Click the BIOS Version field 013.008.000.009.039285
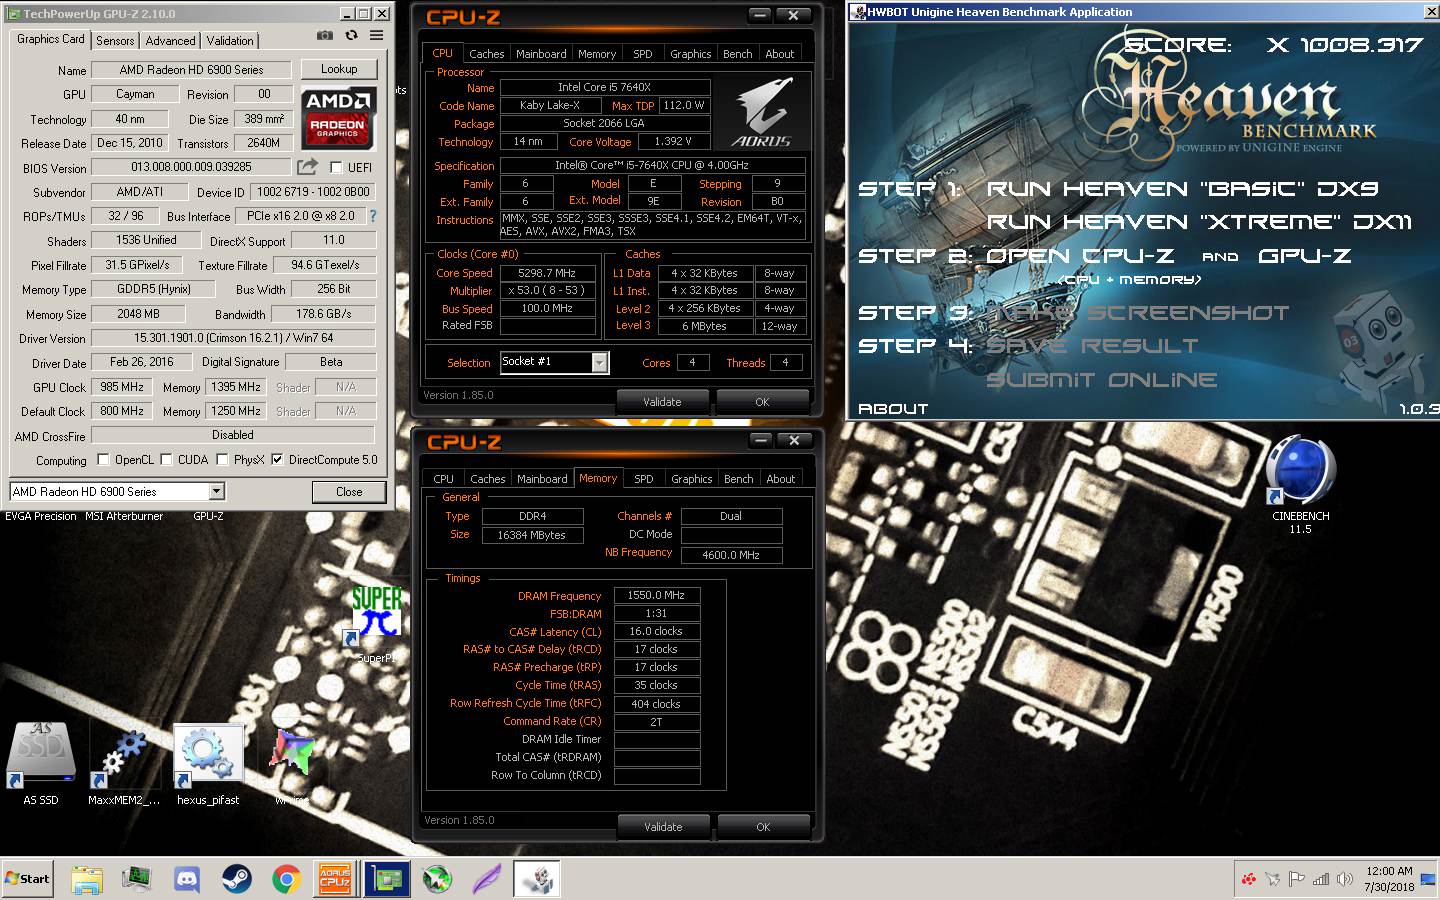 click(x=191, y=167)
